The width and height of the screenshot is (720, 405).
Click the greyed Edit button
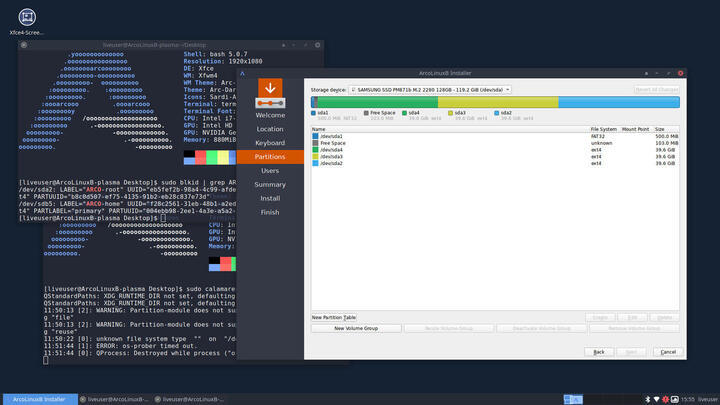click(x=632, y=317)
